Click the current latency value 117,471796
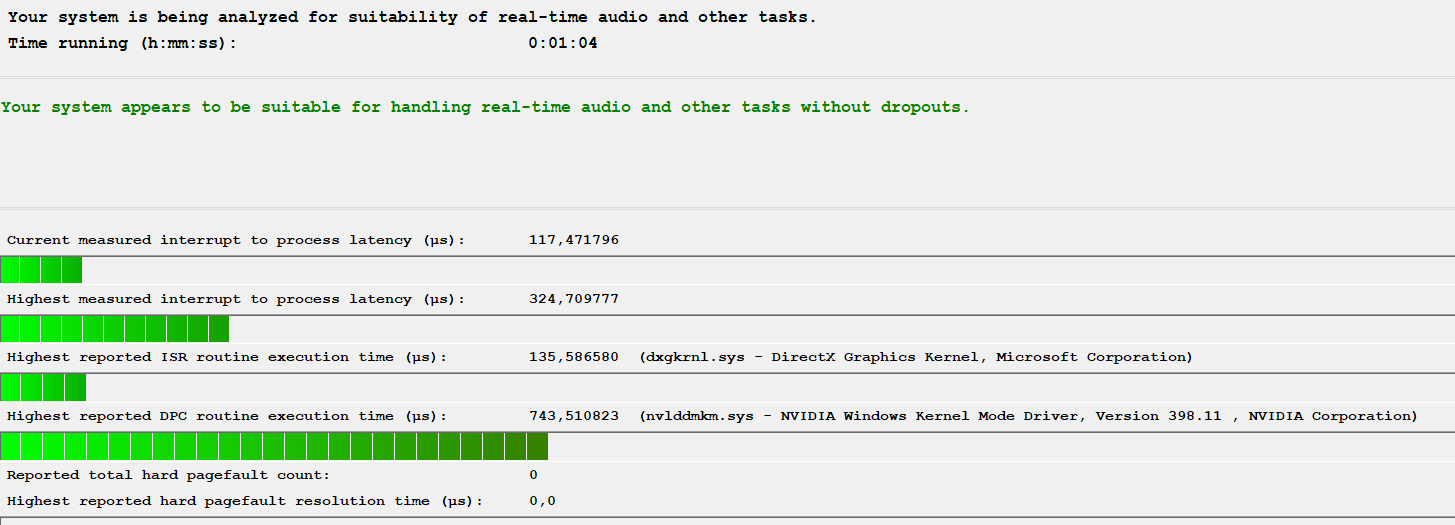 (x=573, y=240)
